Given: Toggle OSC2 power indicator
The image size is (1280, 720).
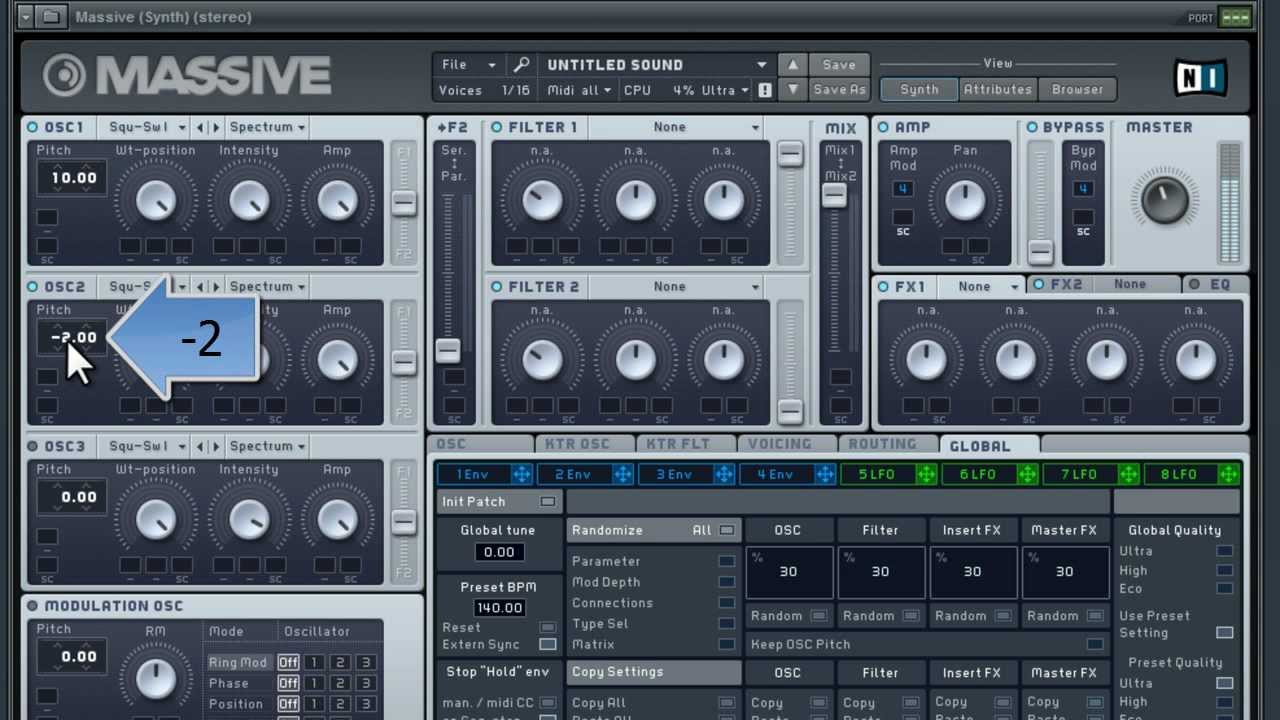Looking at the screenshot, I should point(33,287).
